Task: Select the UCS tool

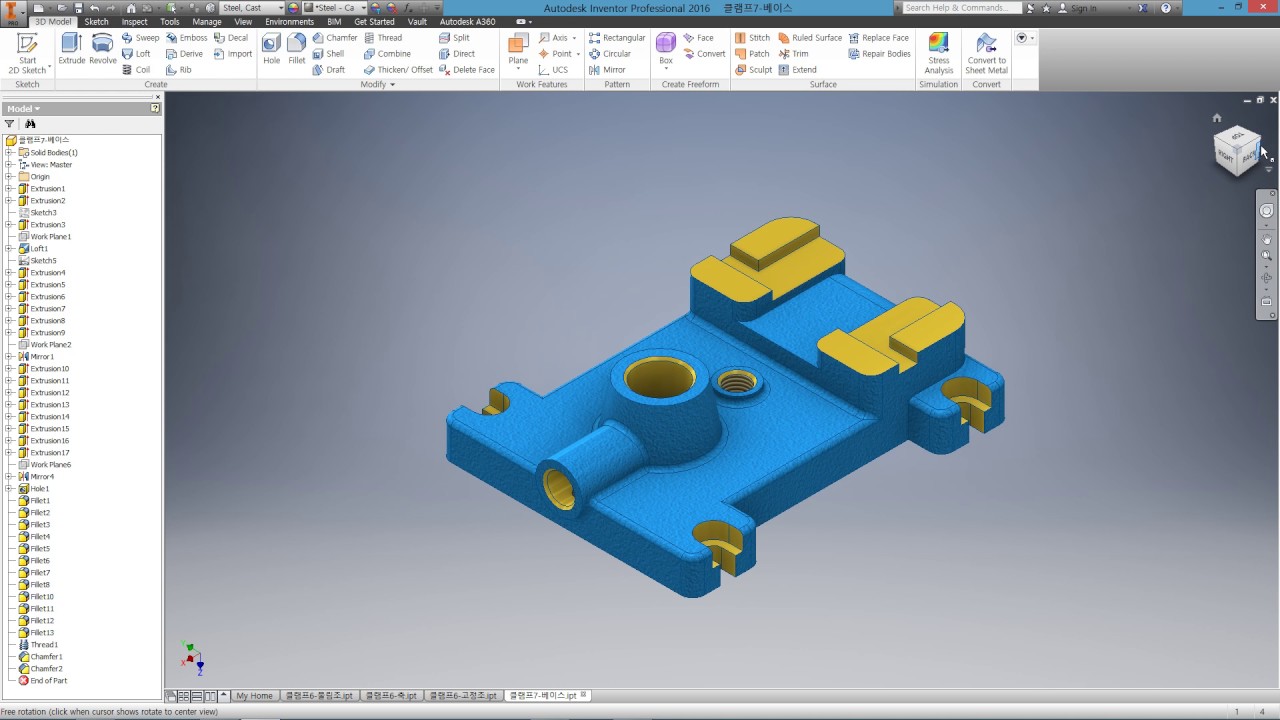Action: 553,70
